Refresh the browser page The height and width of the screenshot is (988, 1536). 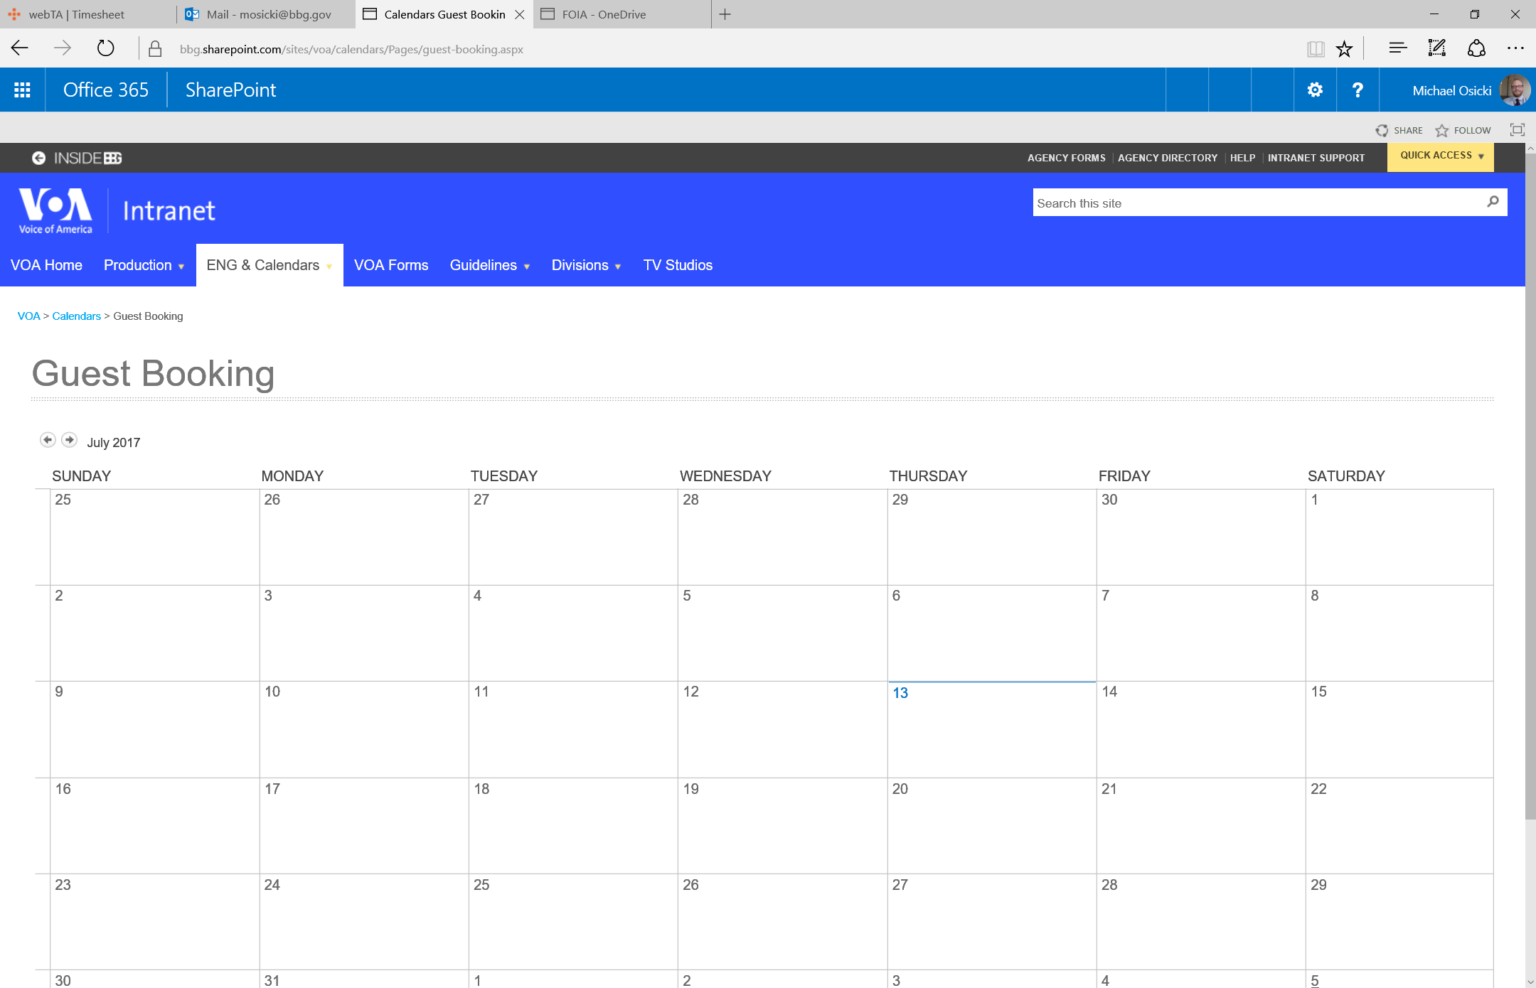click(x=105, y=48)
